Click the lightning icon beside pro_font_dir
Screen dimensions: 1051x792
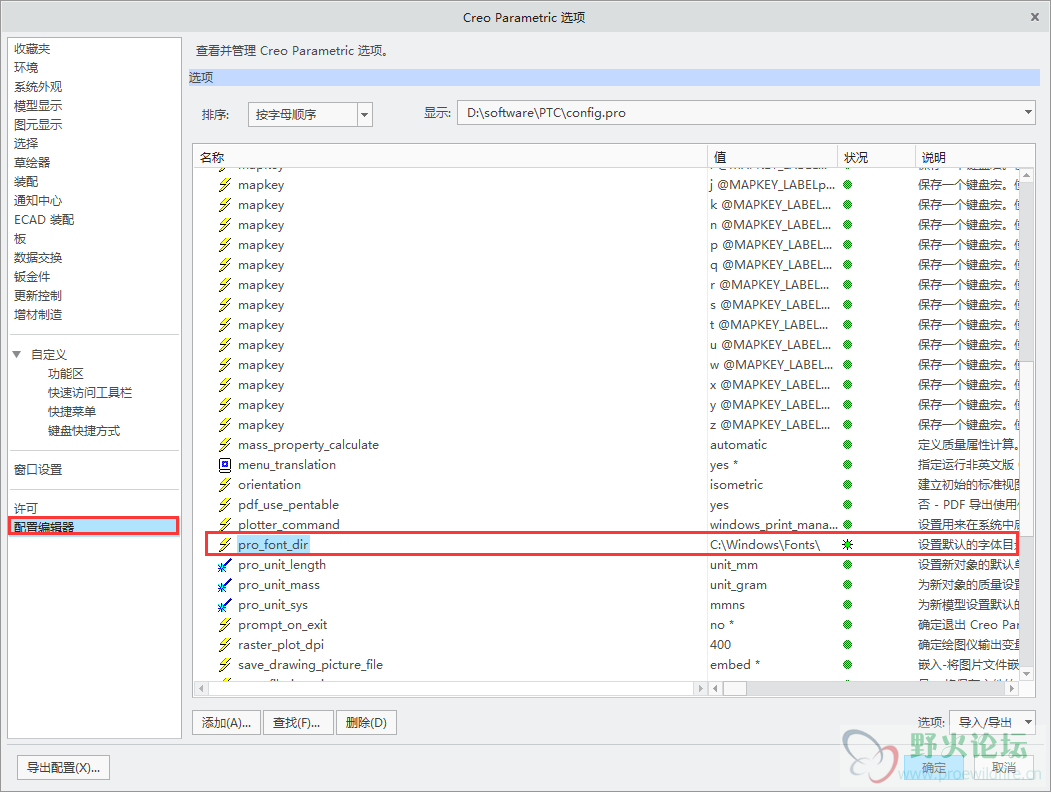tap(225, 545)
